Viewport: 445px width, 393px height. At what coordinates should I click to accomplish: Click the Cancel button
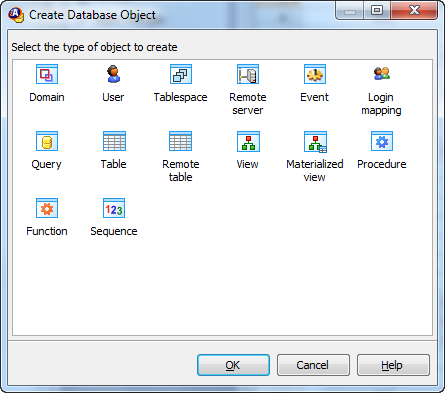[313, 365]
